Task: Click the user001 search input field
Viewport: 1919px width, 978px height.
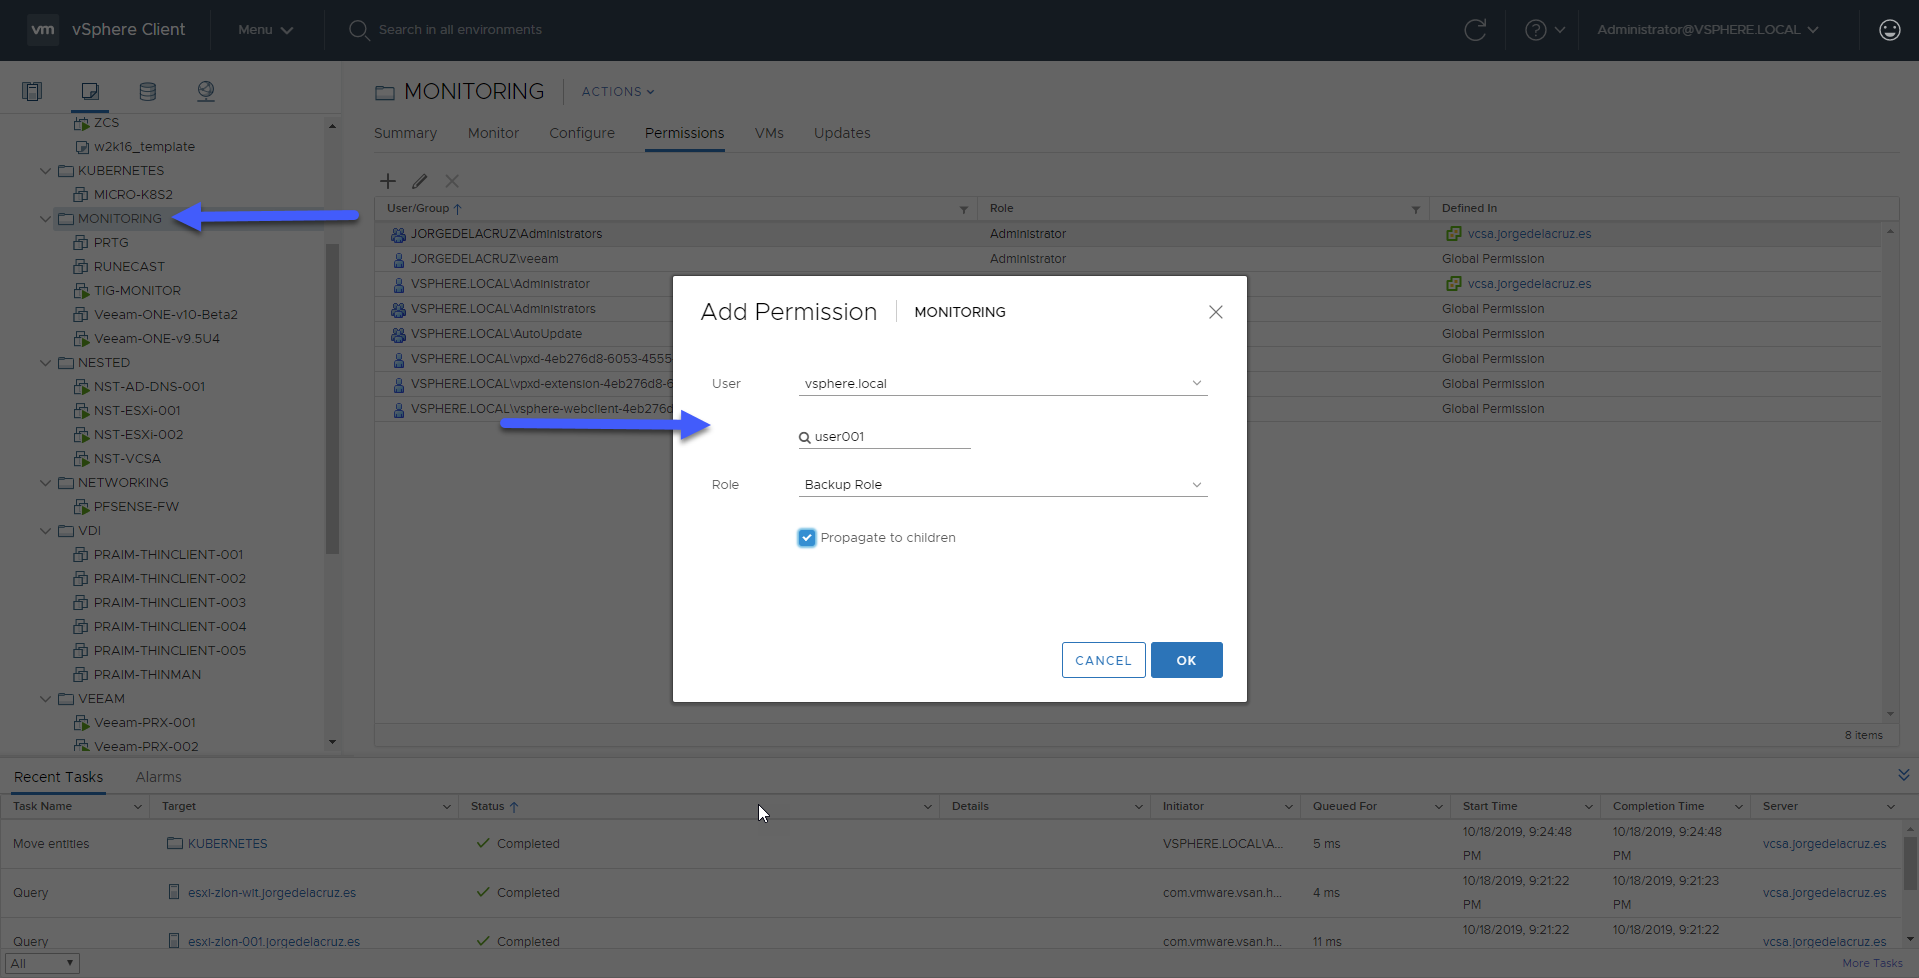Action: [885, 437]
